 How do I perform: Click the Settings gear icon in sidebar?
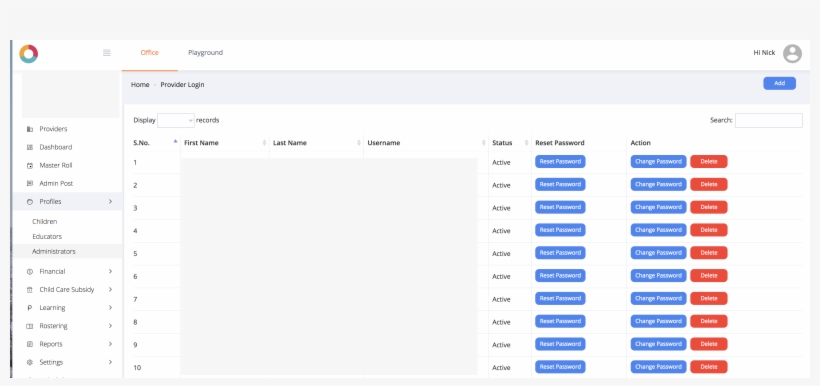click(x=30, y=362)
